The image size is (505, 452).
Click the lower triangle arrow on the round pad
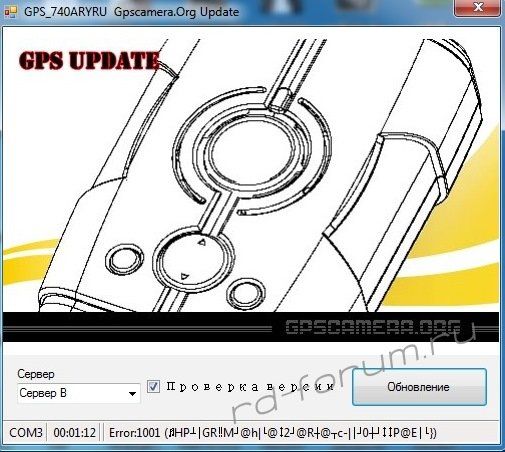(x=184, y=276)
